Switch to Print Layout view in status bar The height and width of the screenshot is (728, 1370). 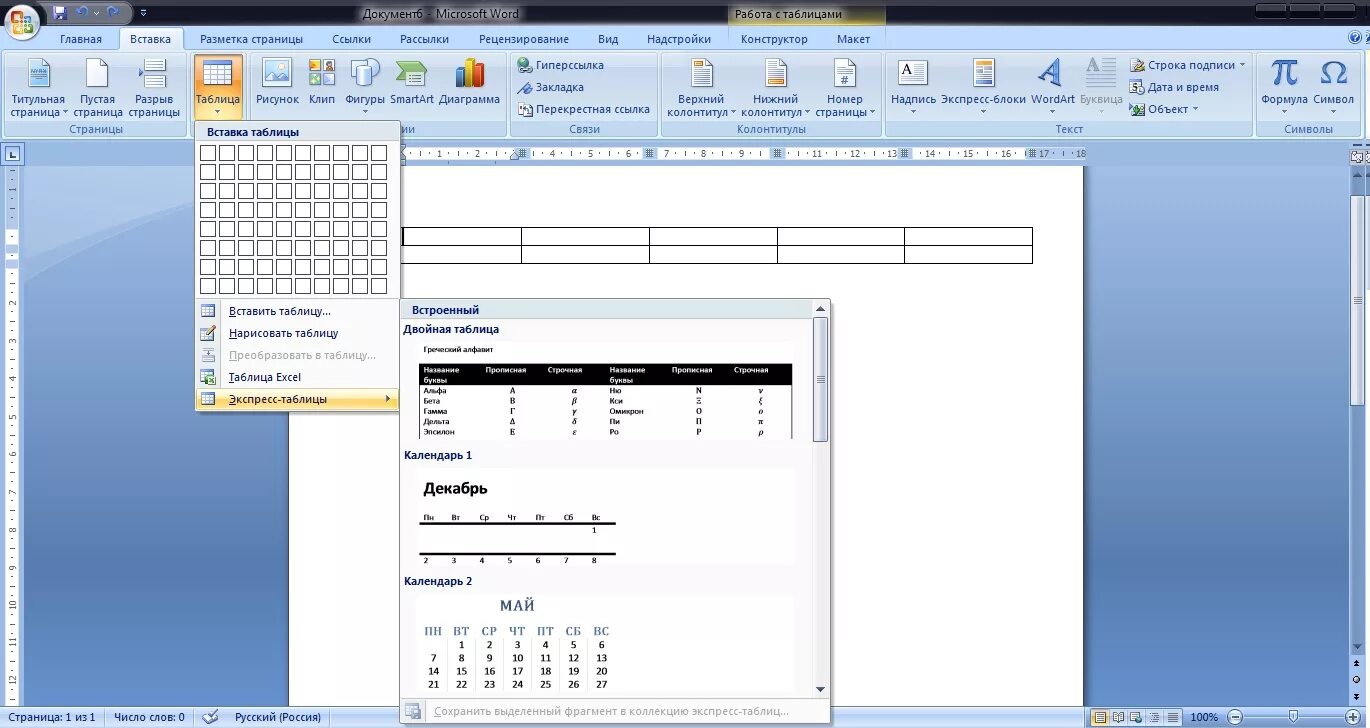pos(1100,717)
